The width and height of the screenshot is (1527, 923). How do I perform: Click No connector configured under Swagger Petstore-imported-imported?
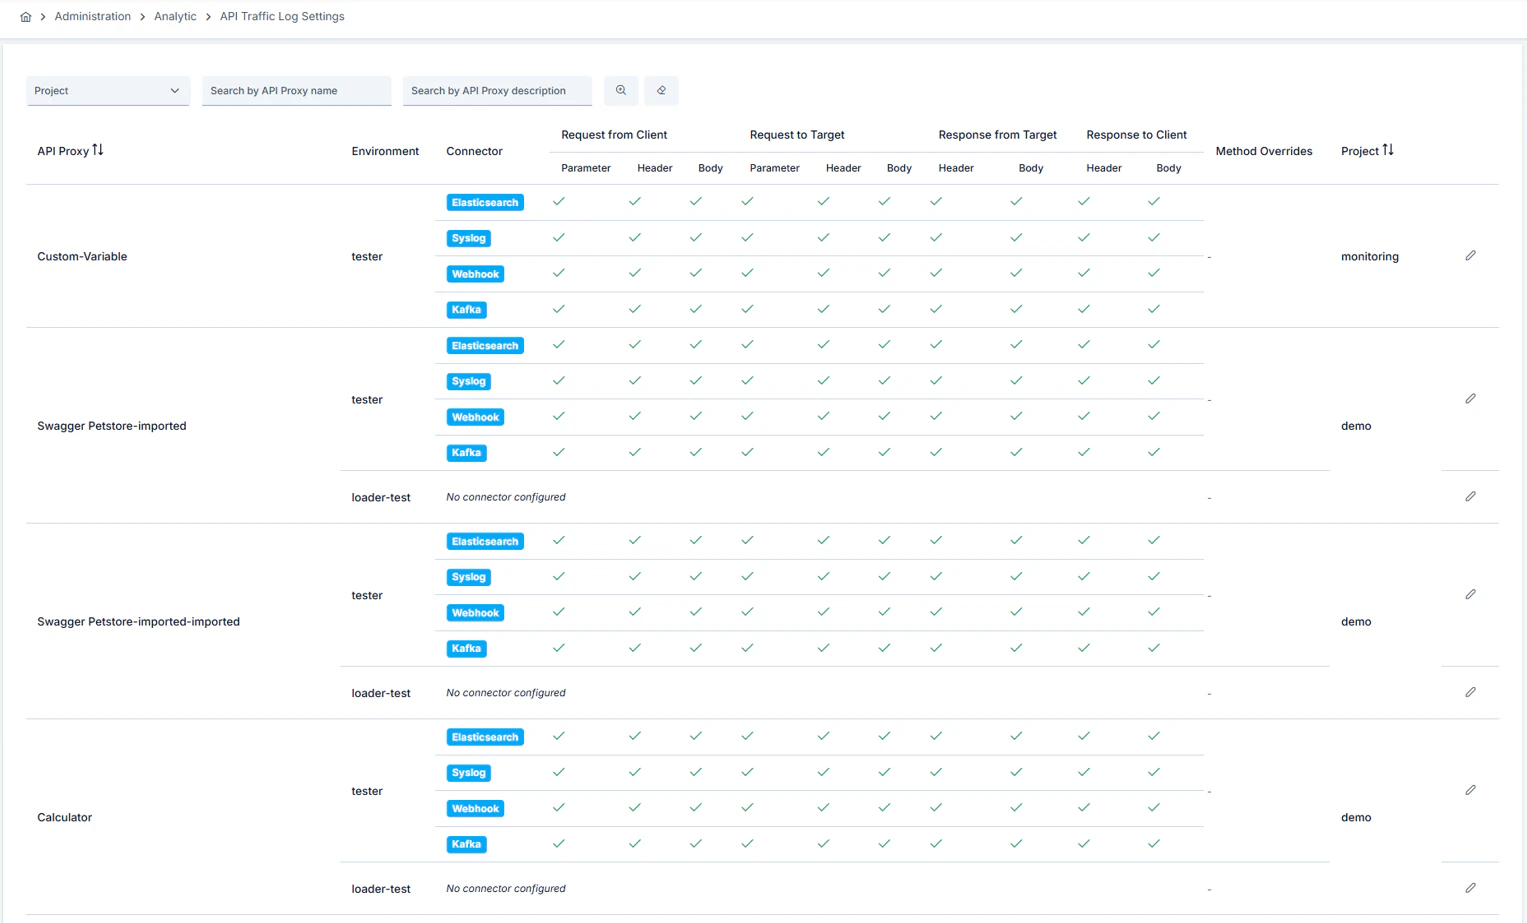coord(506,693)
